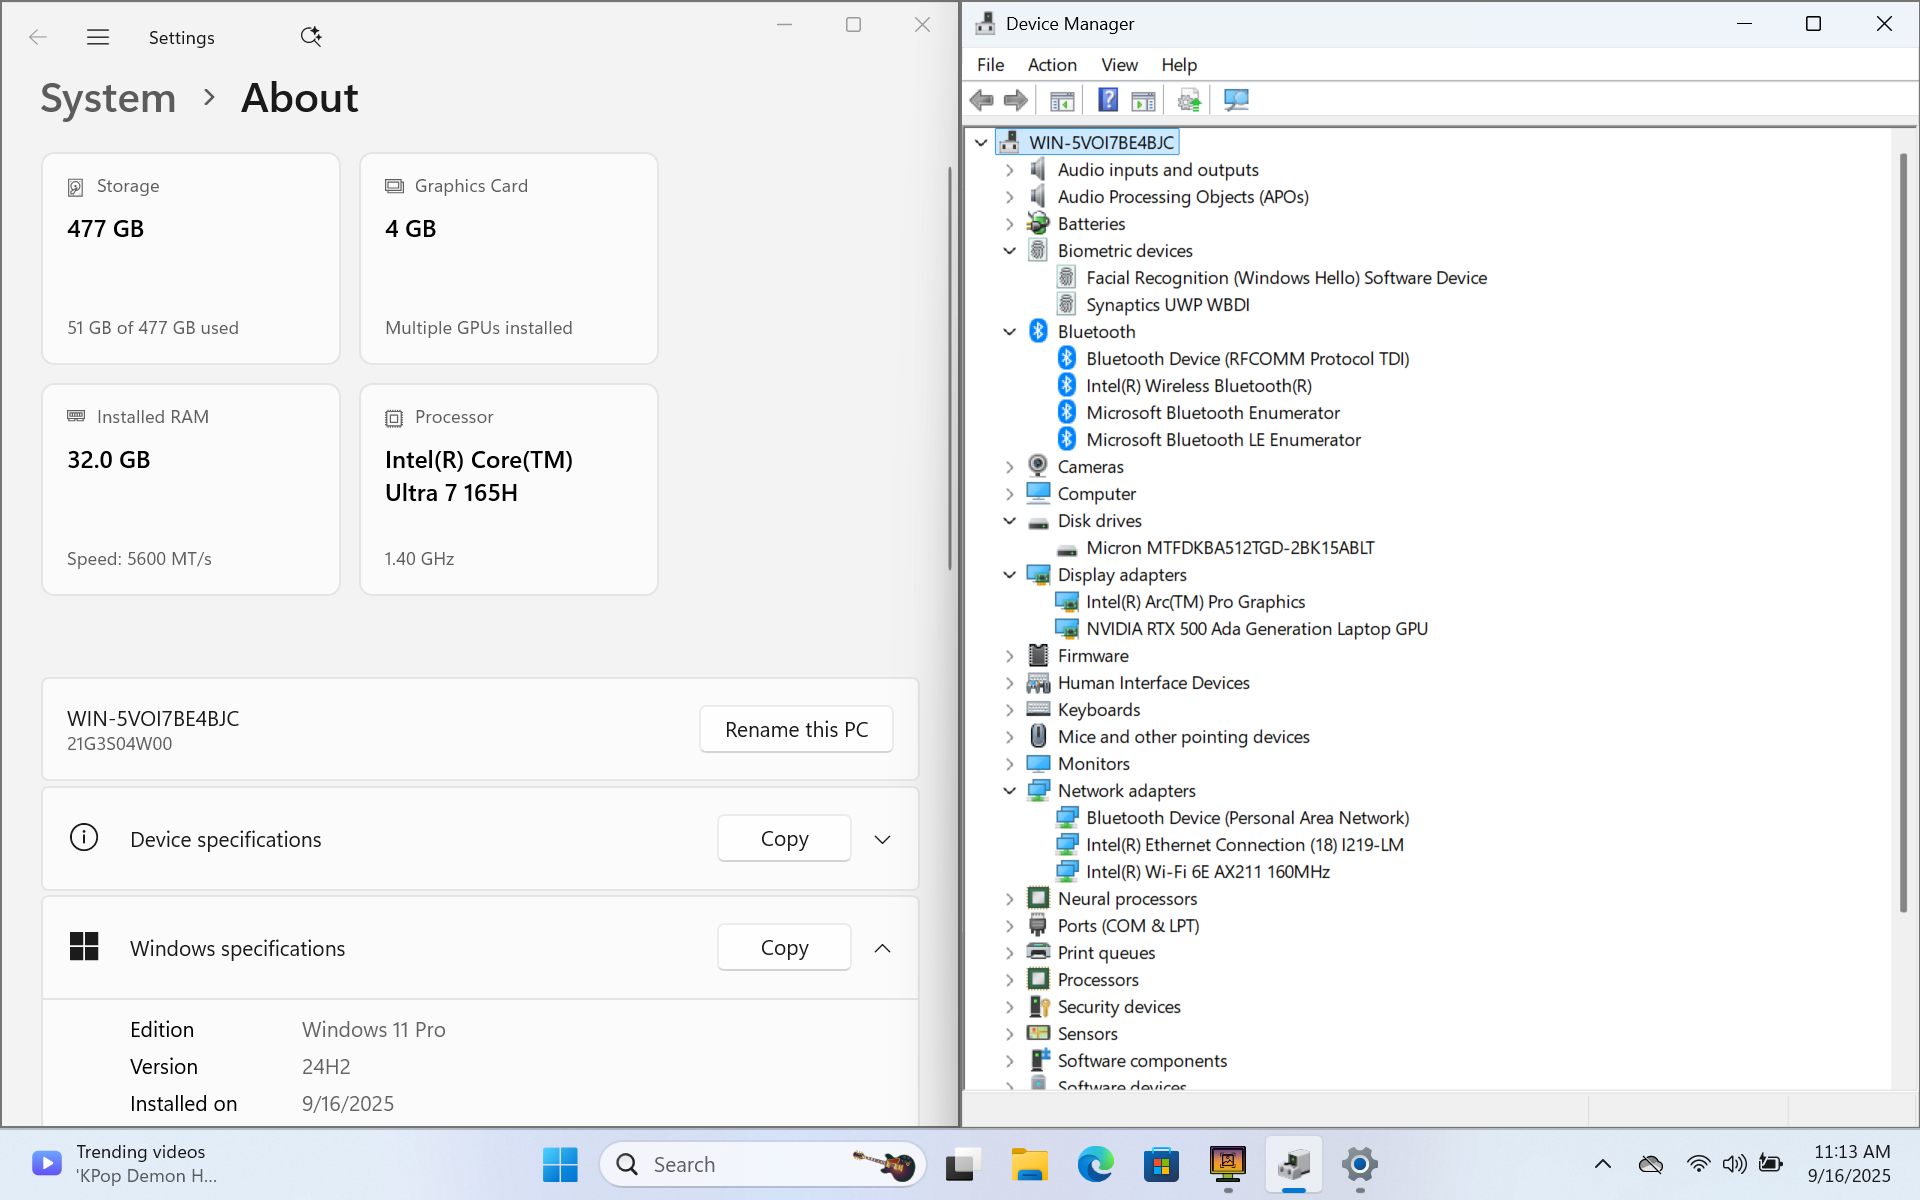Image resolution: width=1920 pixels, height=1200 pixels.
Task: Click Settings gear icon on the taskbar
Action: coord(1360,1164)
